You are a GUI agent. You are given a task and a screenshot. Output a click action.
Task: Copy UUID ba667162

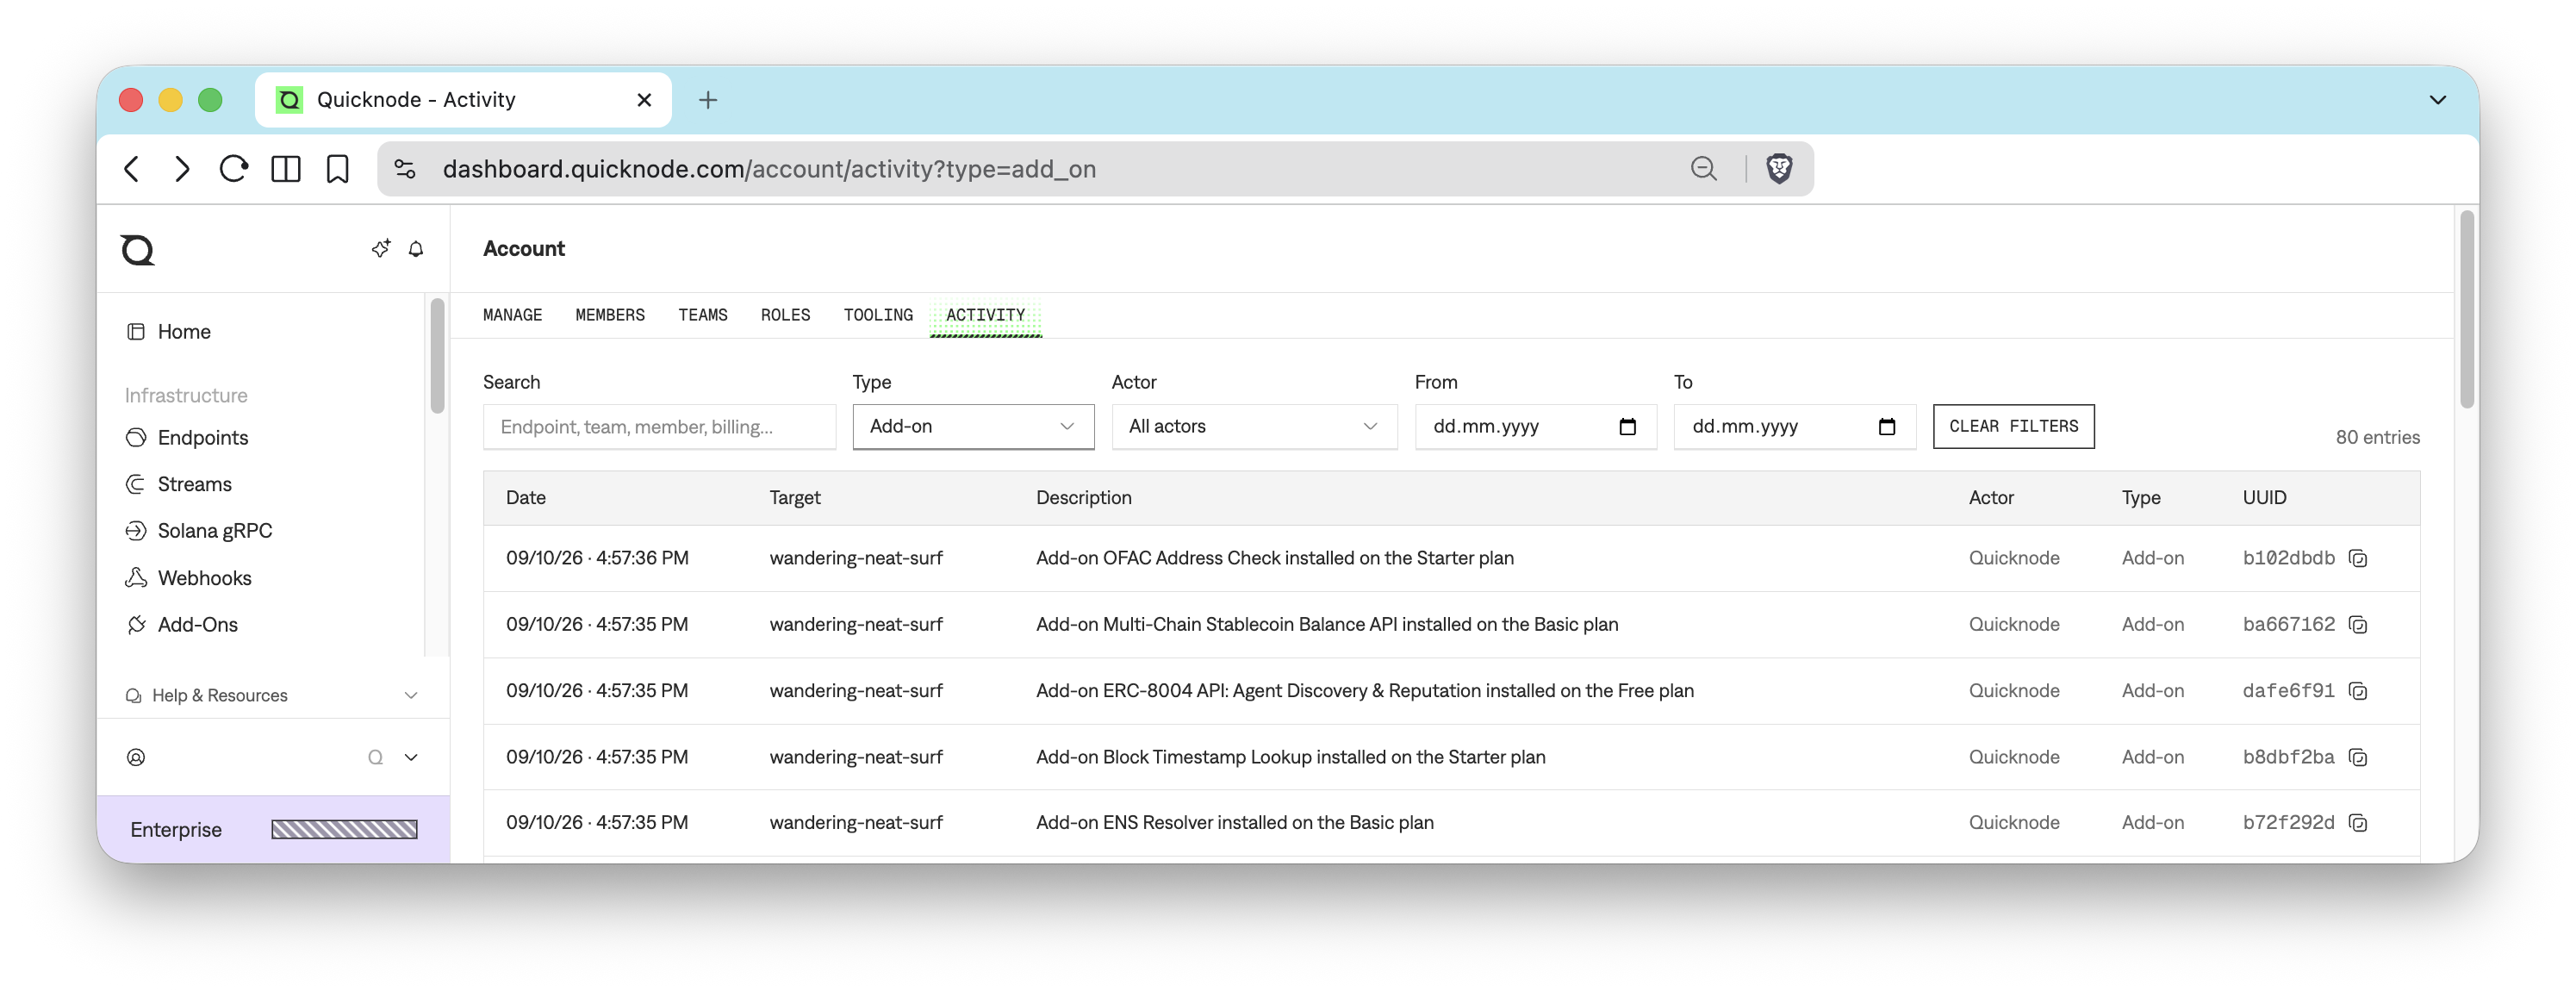point(2358,625)
